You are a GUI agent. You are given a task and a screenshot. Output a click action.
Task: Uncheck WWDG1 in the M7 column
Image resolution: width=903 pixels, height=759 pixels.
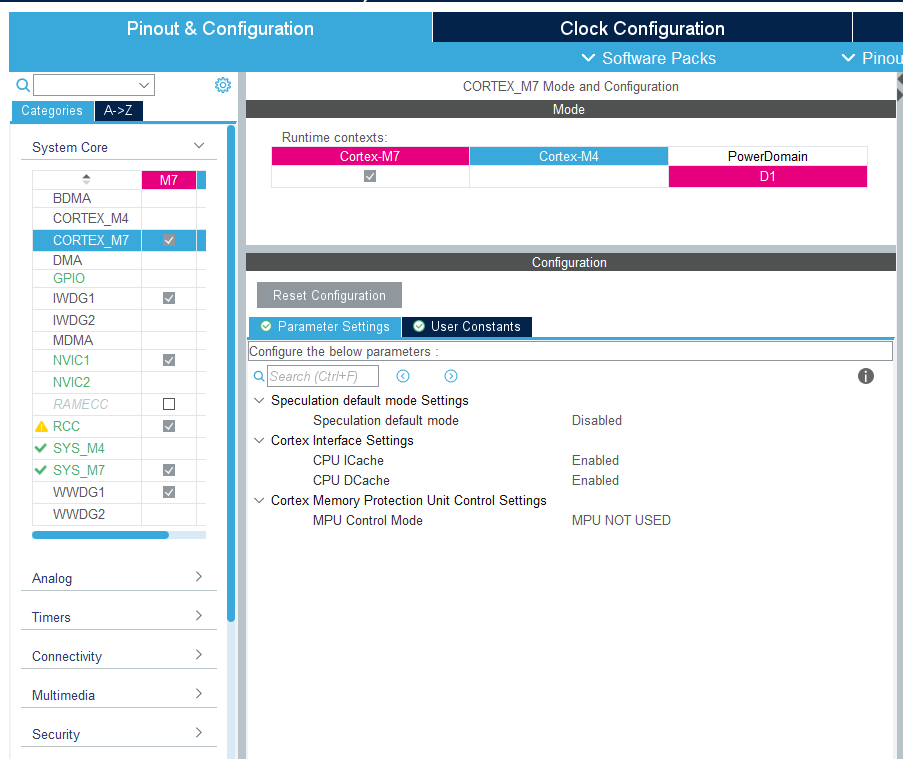168,492
